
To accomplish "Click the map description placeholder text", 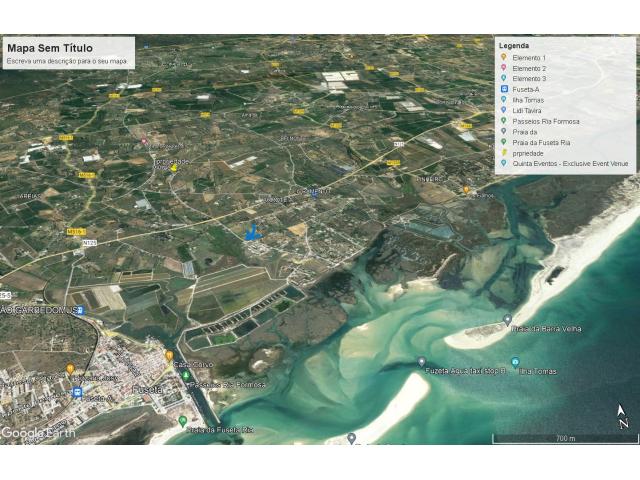I will pos(67,61).
